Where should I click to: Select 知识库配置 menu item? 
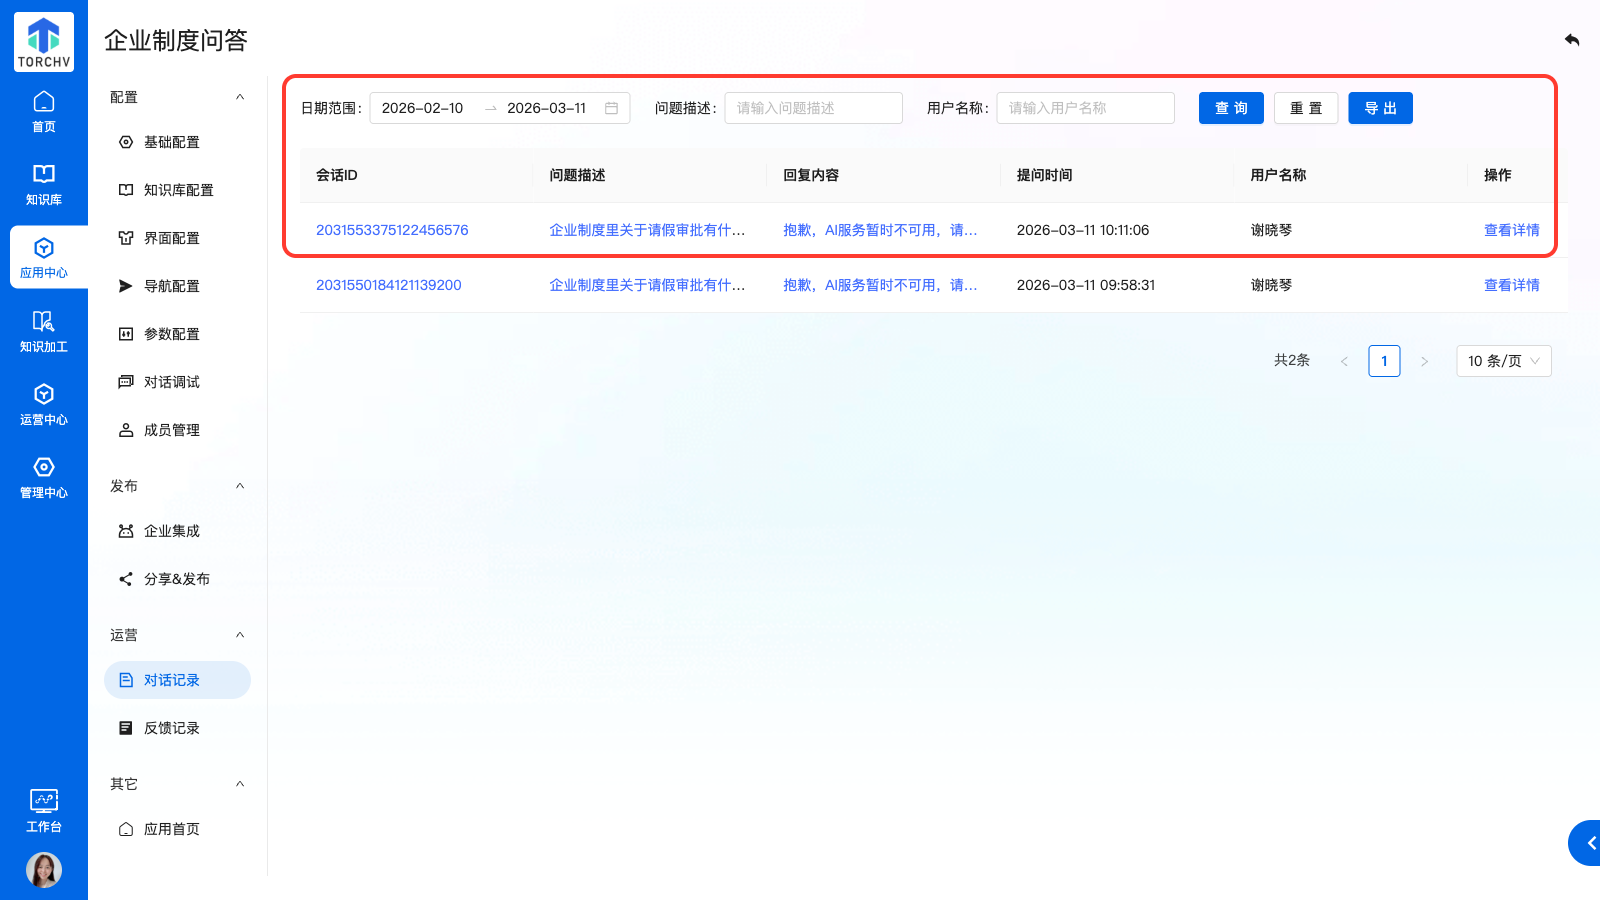pos(178,190)
